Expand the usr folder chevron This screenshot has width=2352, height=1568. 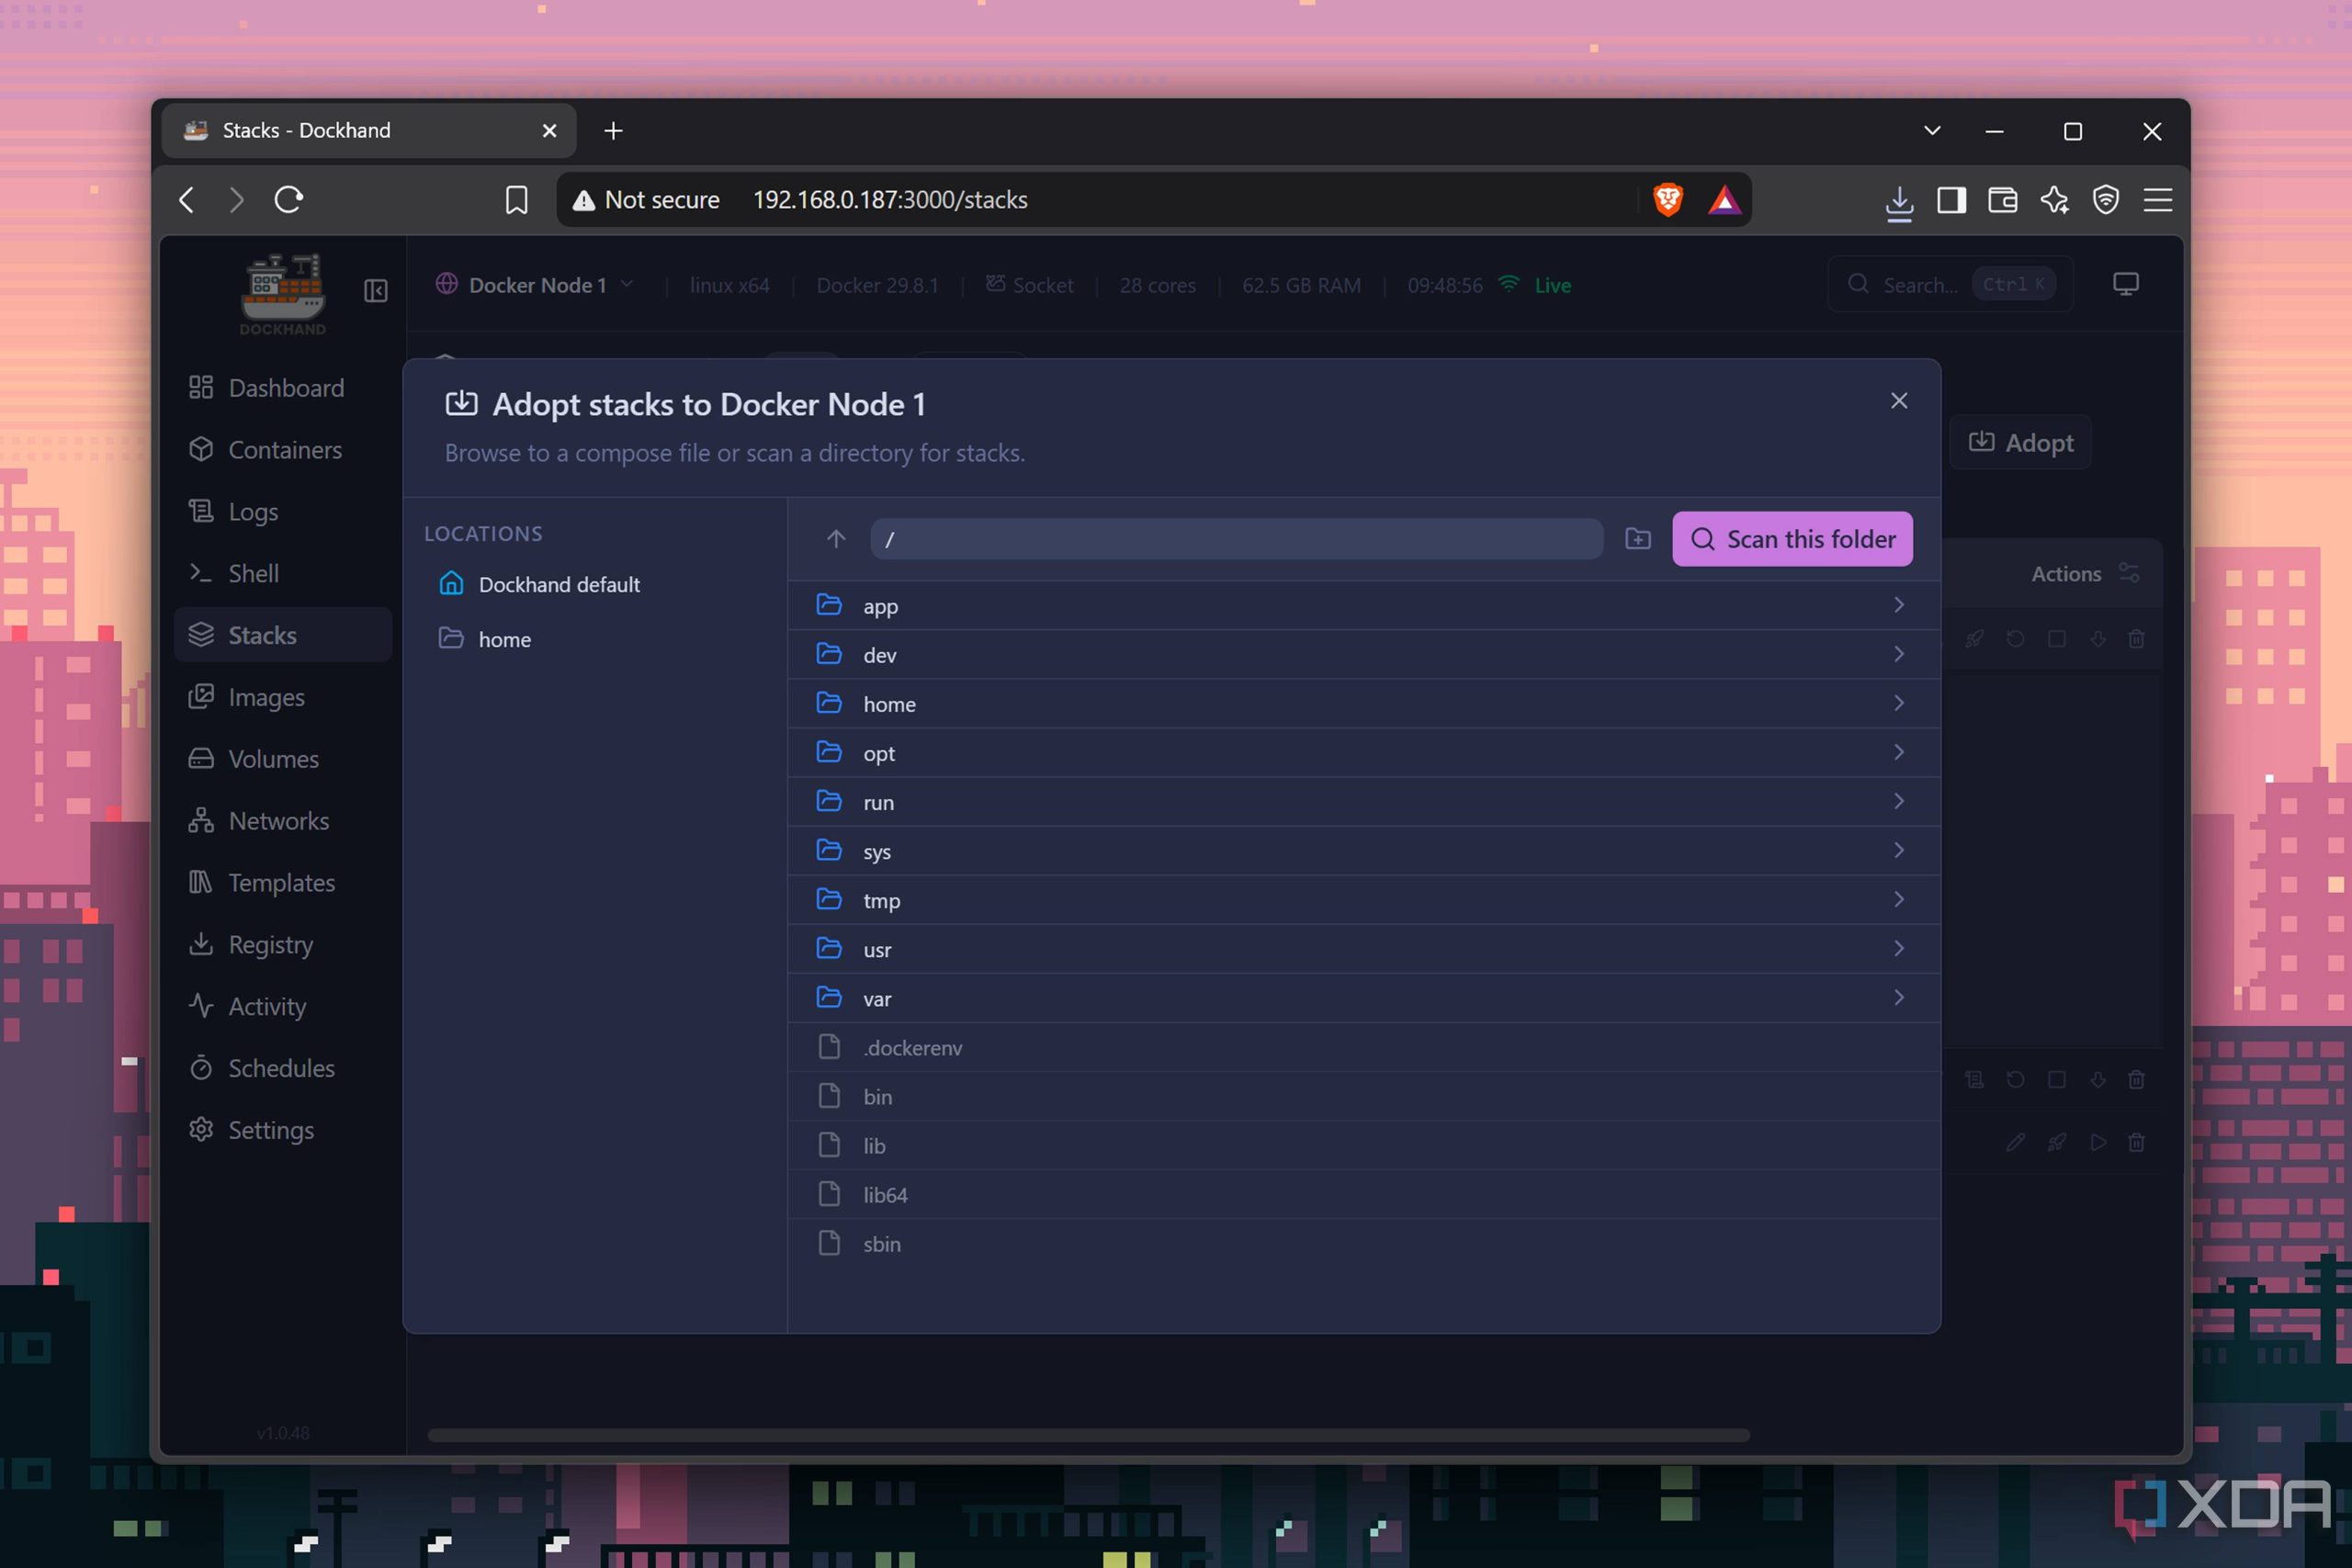(1898, 948)
